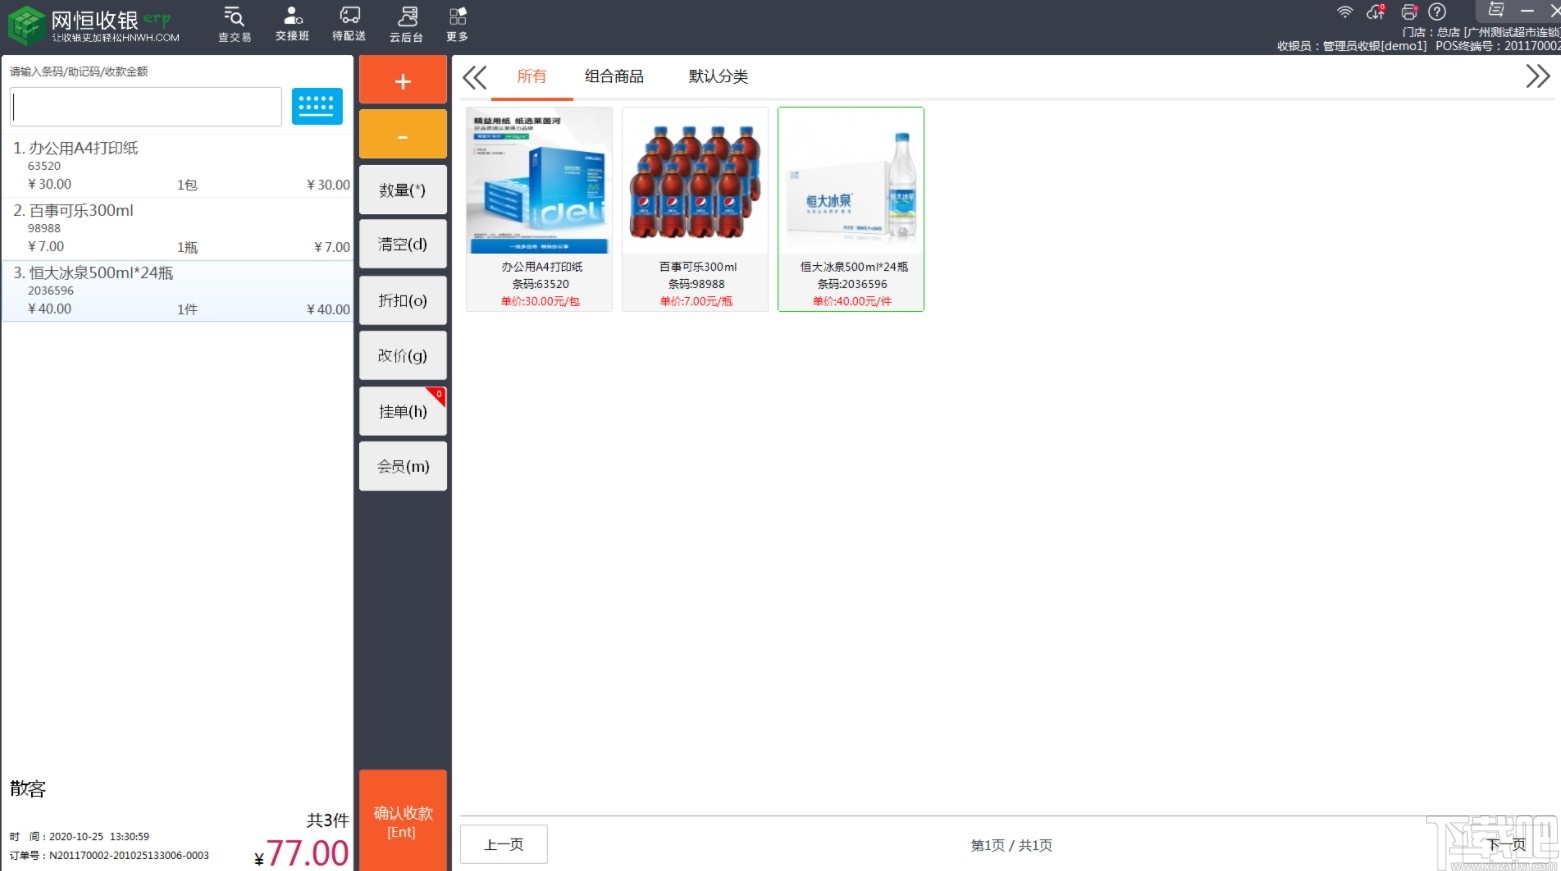Click 挂单(h) to hold the order
Screen dimensions: 1561x871
402,410
